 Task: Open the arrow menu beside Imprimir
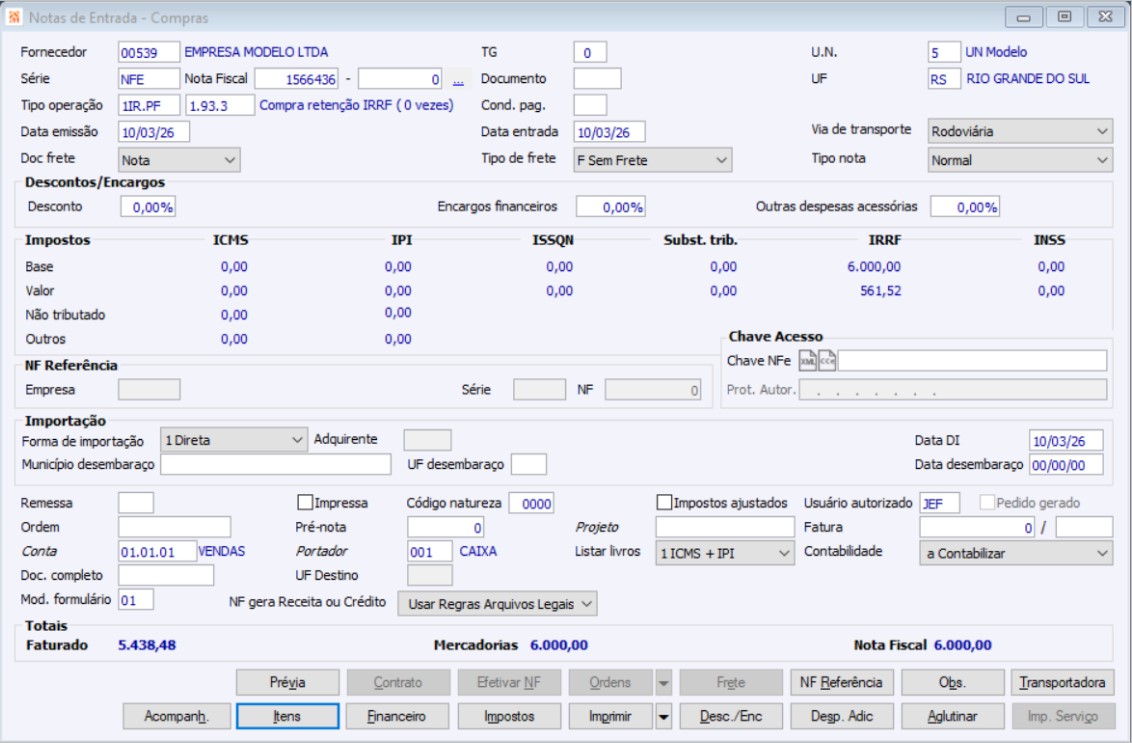click(663, 716)
